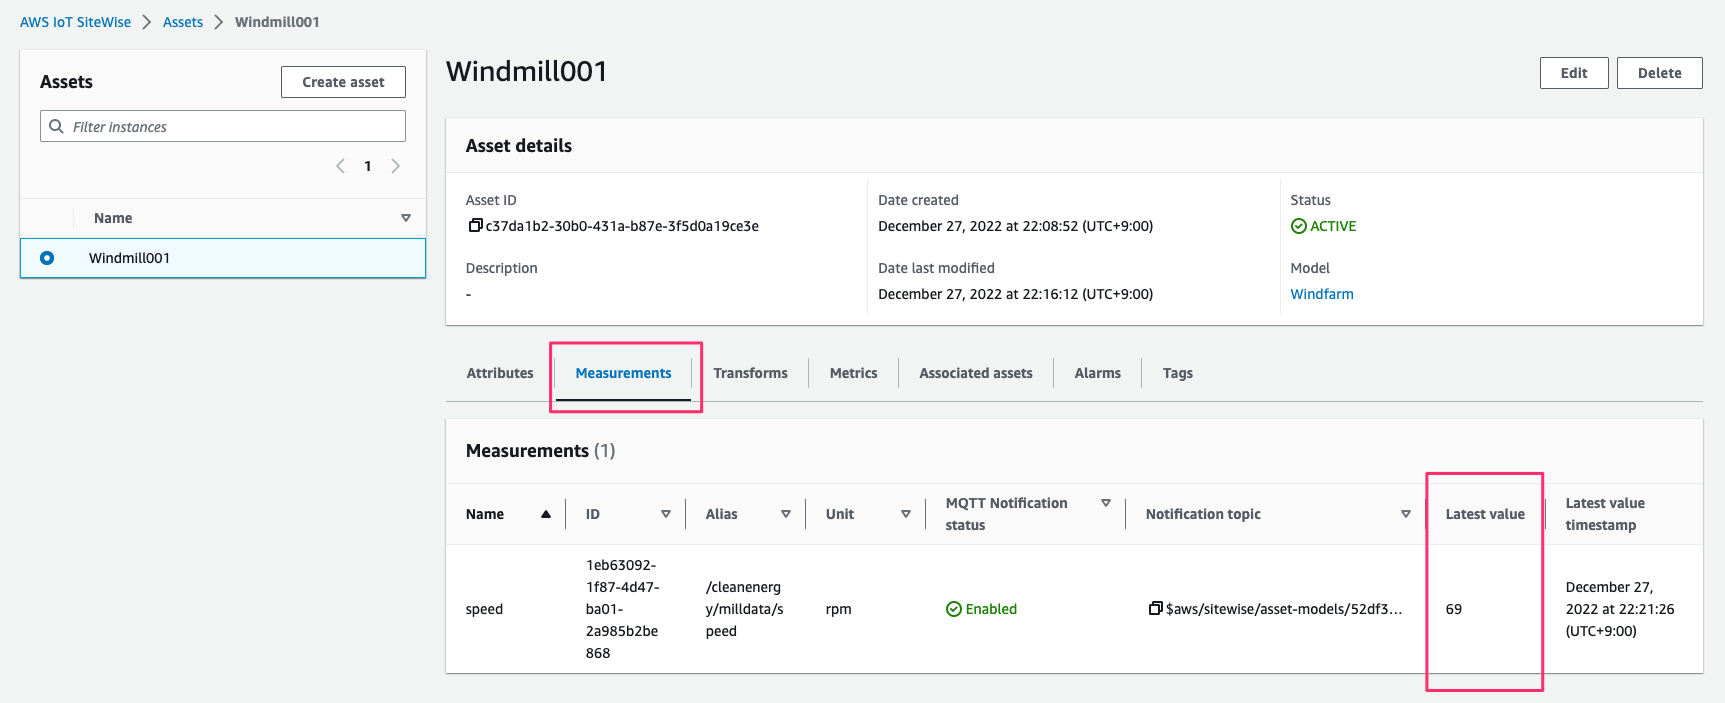Viewport: 1725px width, 703px height.
Task: Go to next page of assets
Action: 396,166
